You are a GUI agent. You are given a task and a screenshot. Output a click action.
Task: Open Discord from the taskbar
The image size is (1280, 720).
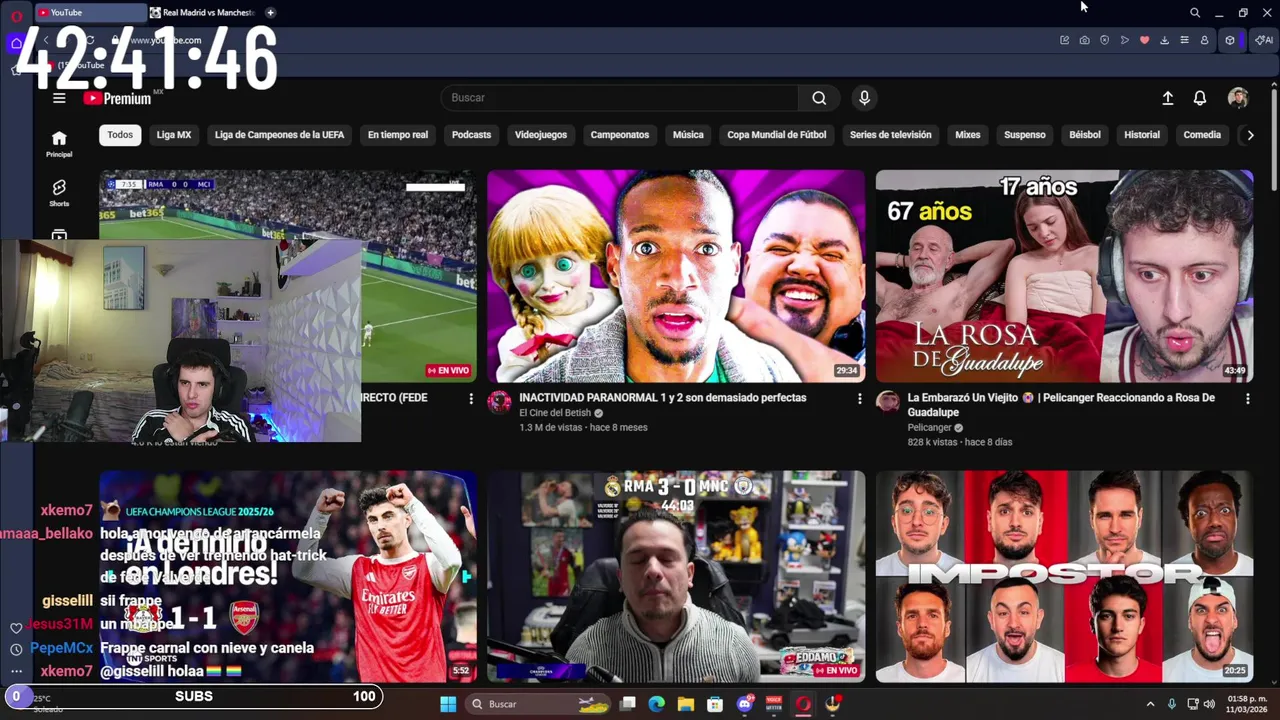744,704
